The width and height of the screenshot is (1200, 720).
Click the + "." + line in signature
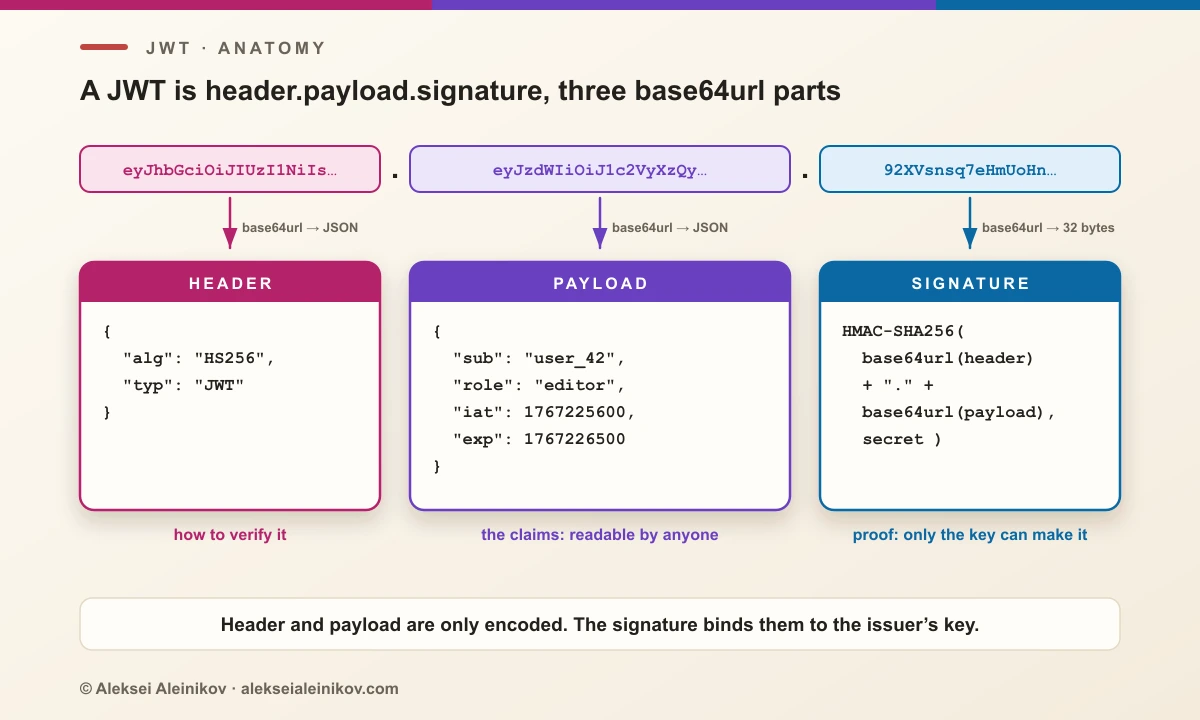click(897, 385)
